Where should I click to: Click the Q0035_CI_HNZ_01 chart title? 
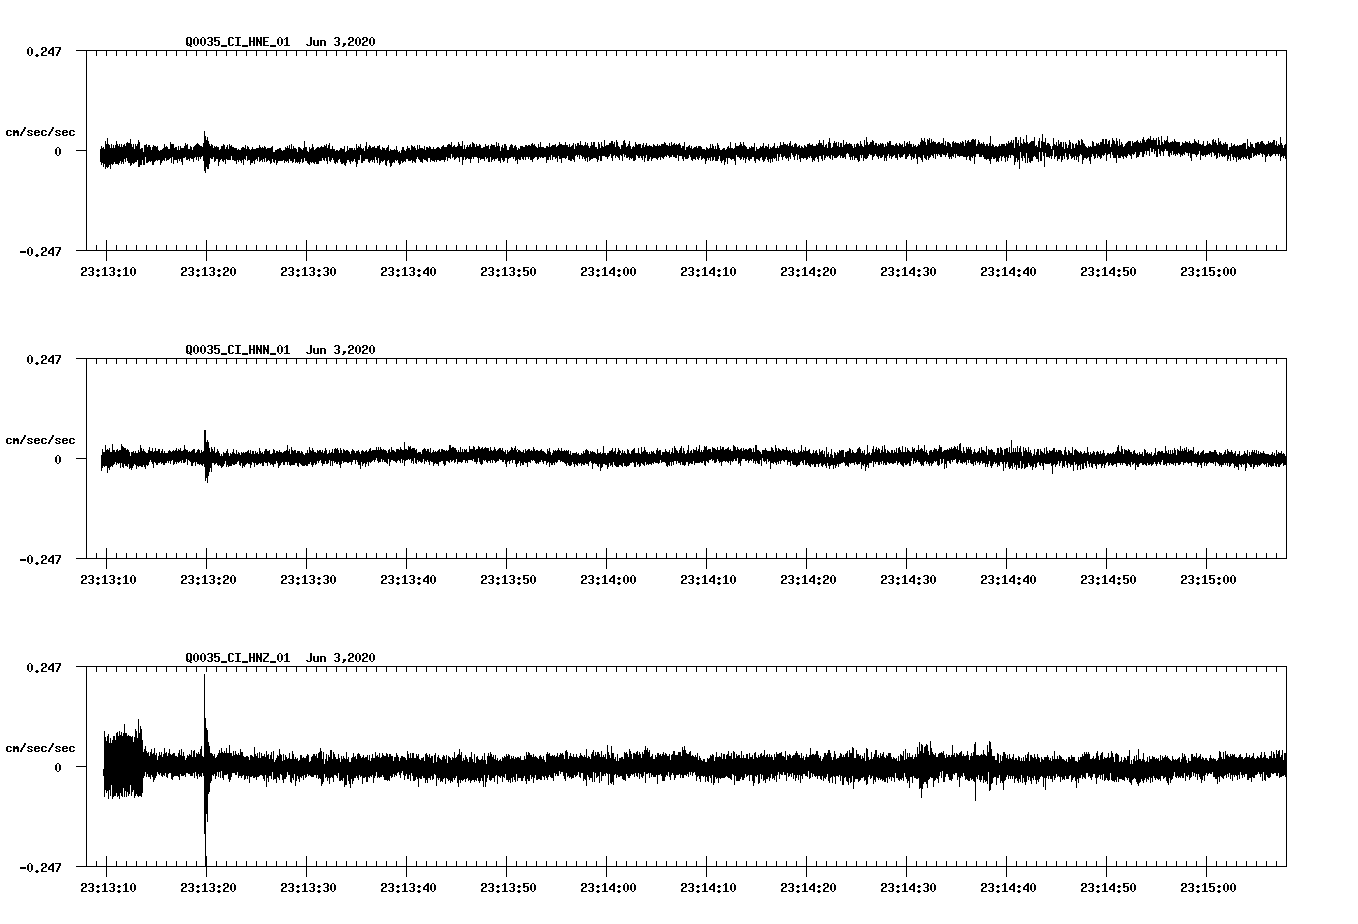280,658
